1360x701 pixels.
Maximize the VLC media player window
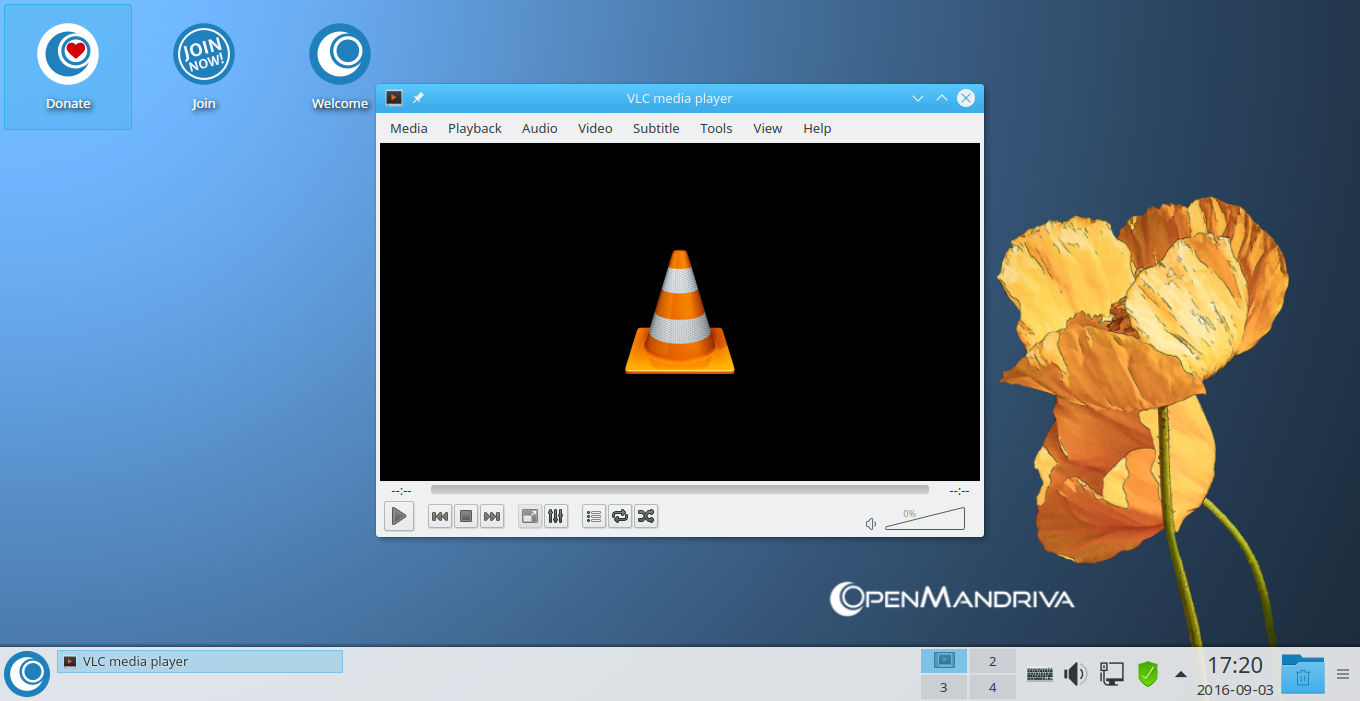tap(941, 98)
